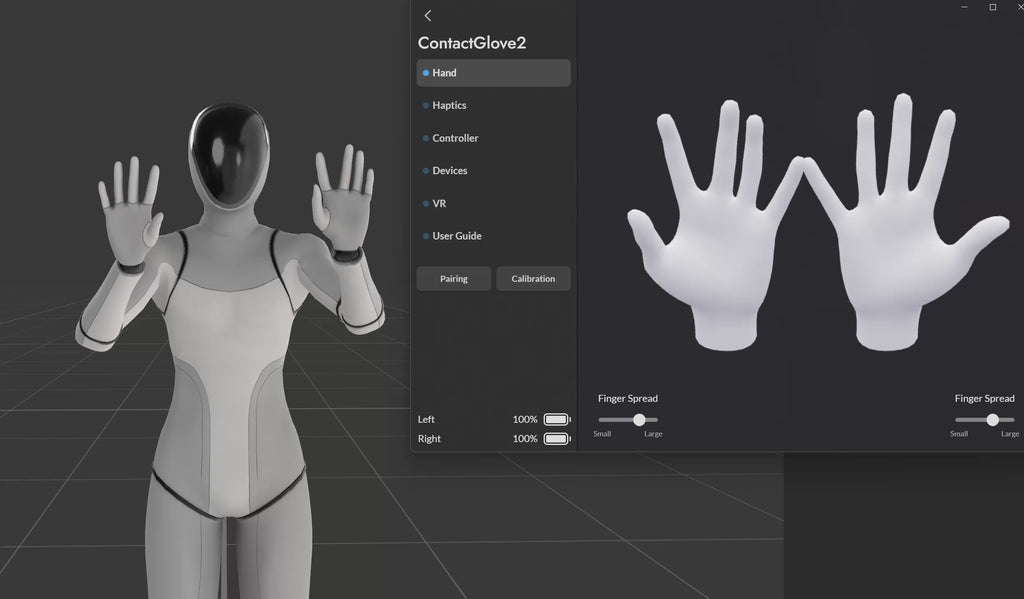Click the robot avatar's head visor
Screen dimensions: 1024x599
click(x=229, y=154)
